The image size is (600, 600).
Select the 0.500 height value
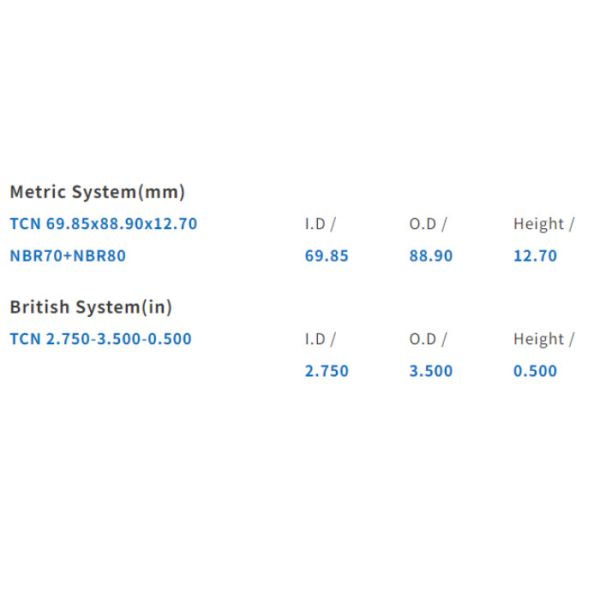pos(535,371)
